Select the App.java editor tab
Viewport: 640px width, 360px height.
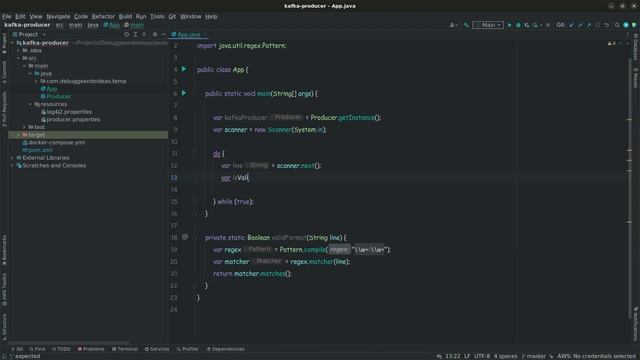coord(189,35)
